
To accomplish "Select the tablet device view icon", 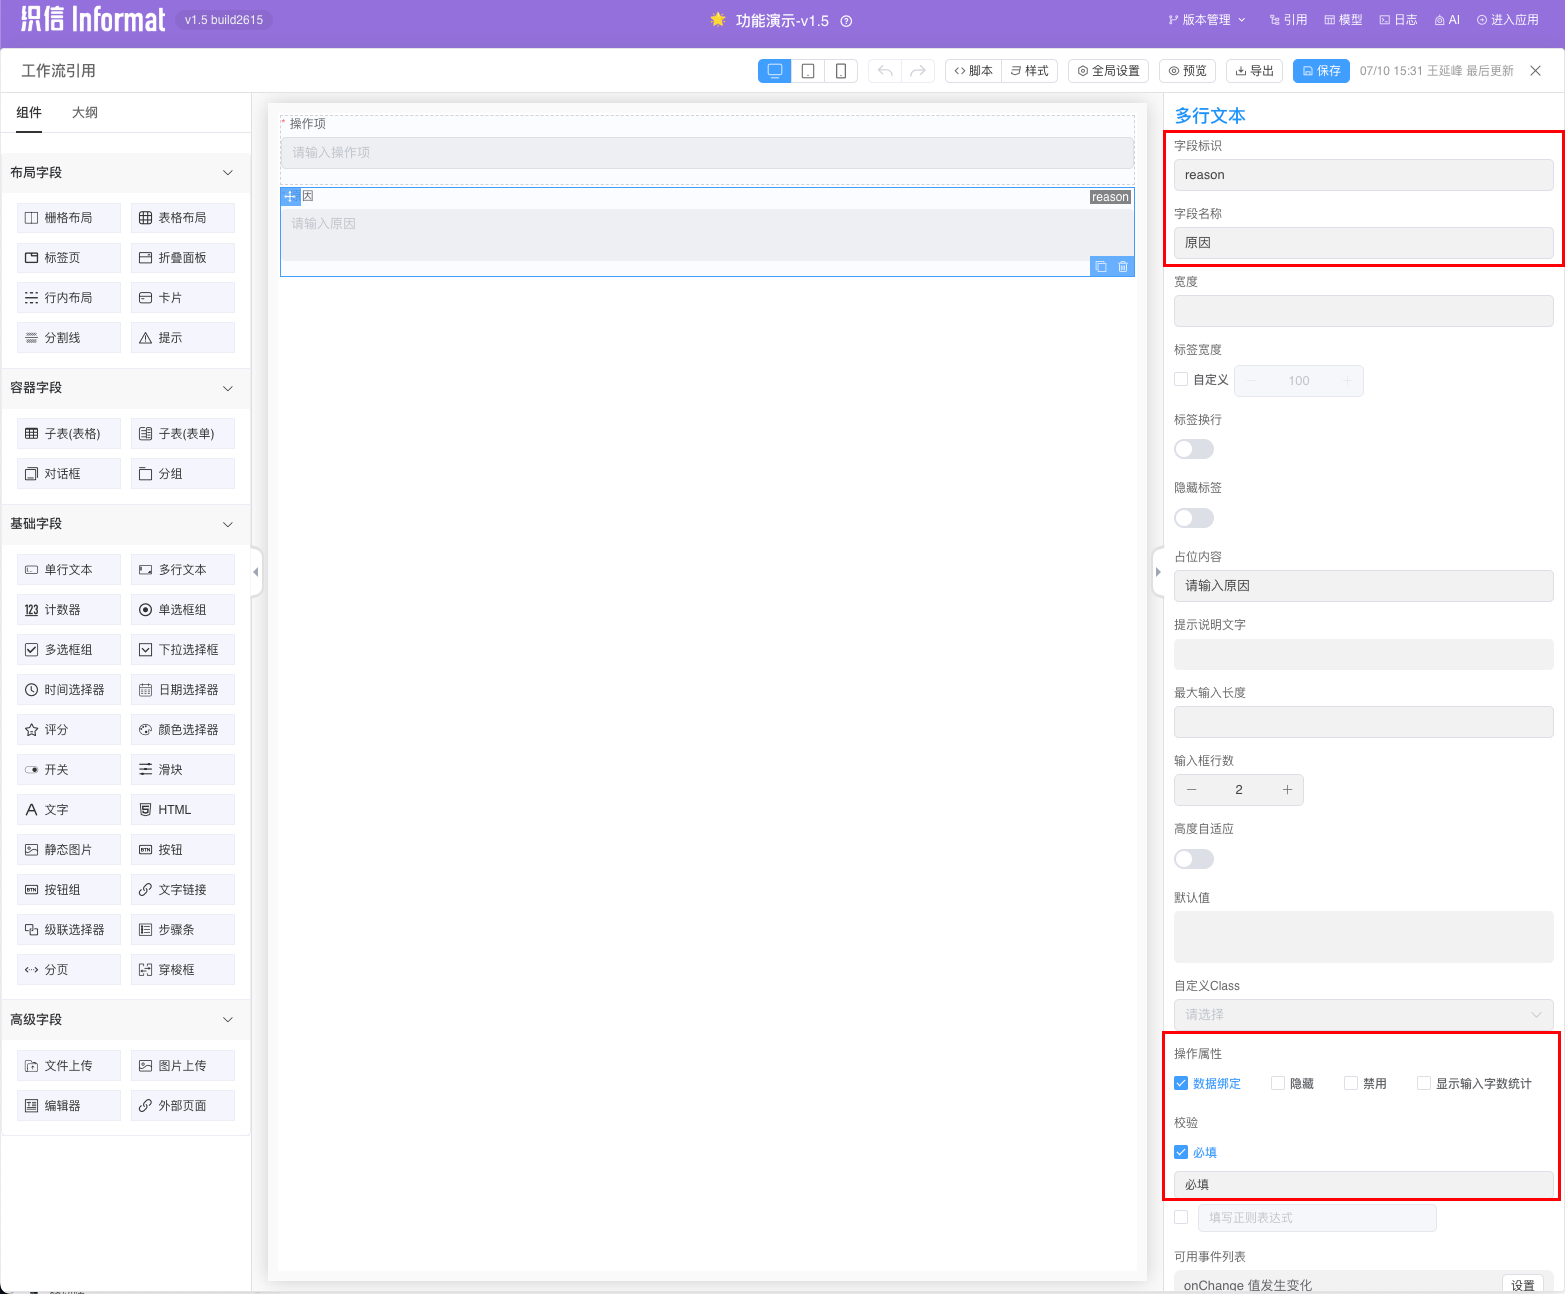I will point(808,71).
